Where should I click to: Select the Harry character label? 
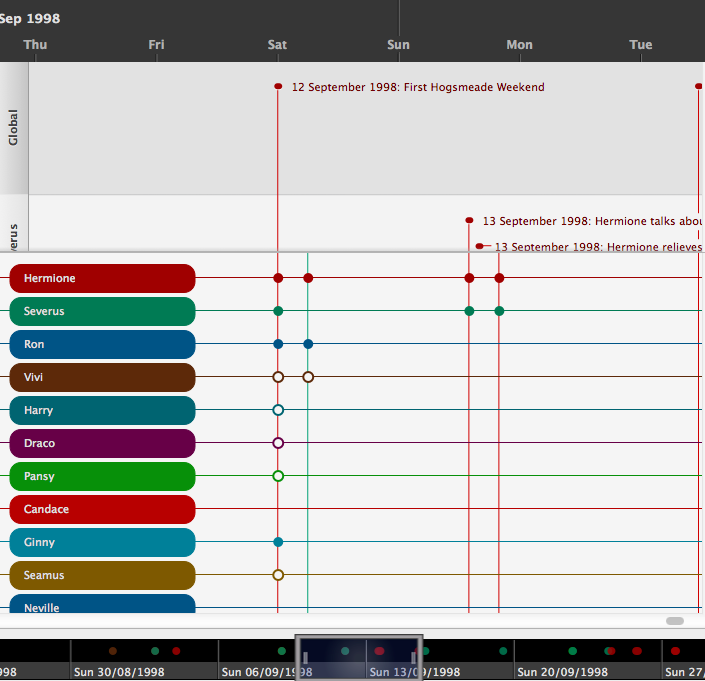tap(101, 410)
